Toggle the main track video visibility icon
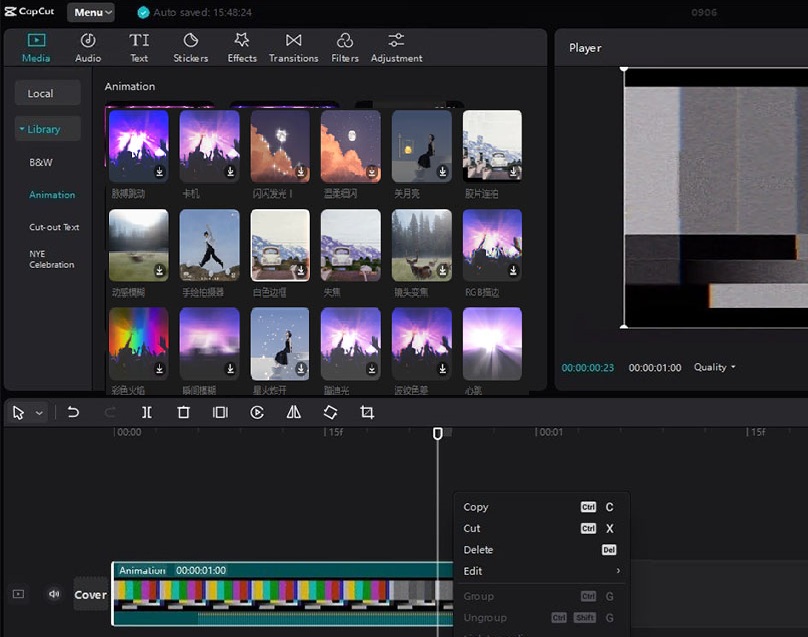Image resolution: width=808 pixels, height=637 pixels. coord(18,594)
